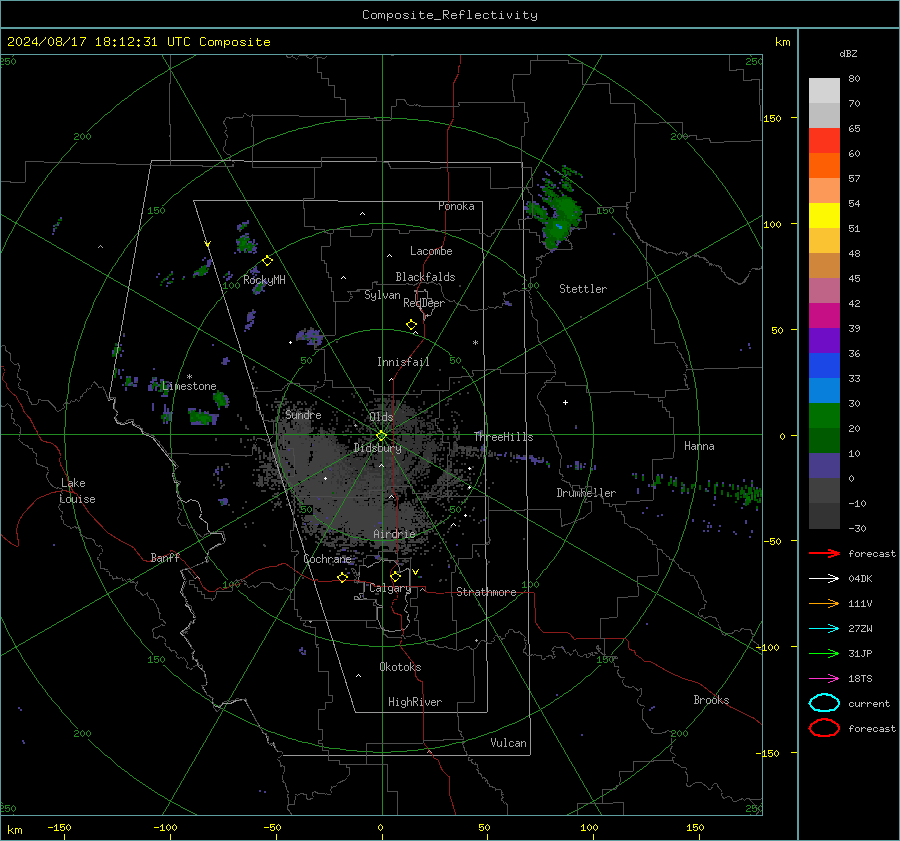Click the magenta 18TS arrow icon
The width and height of the screenshot is (900, 841).
(x=824, y=679)
